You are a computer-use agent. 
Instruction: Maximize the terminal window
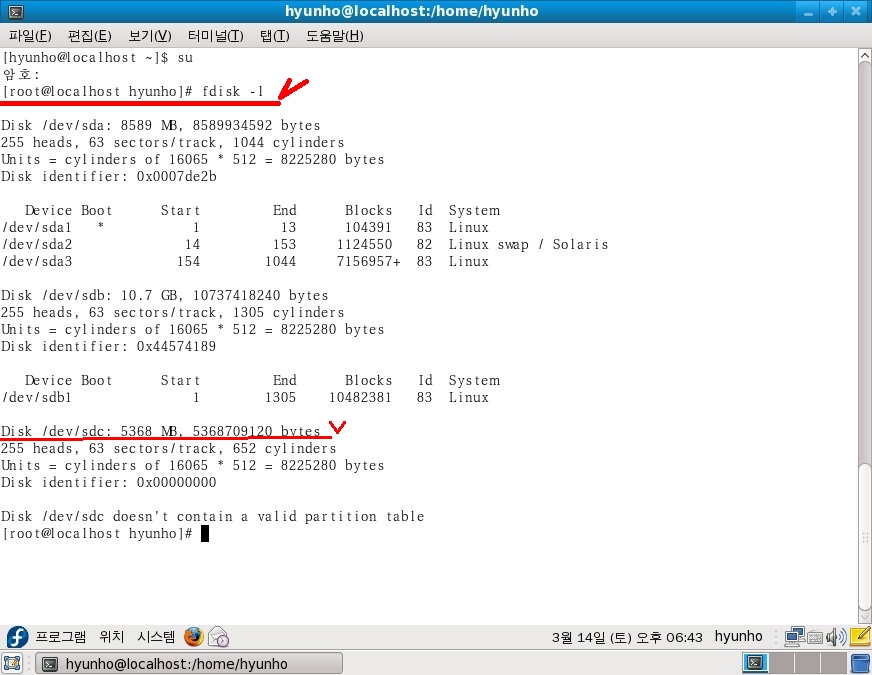[832, 11]
